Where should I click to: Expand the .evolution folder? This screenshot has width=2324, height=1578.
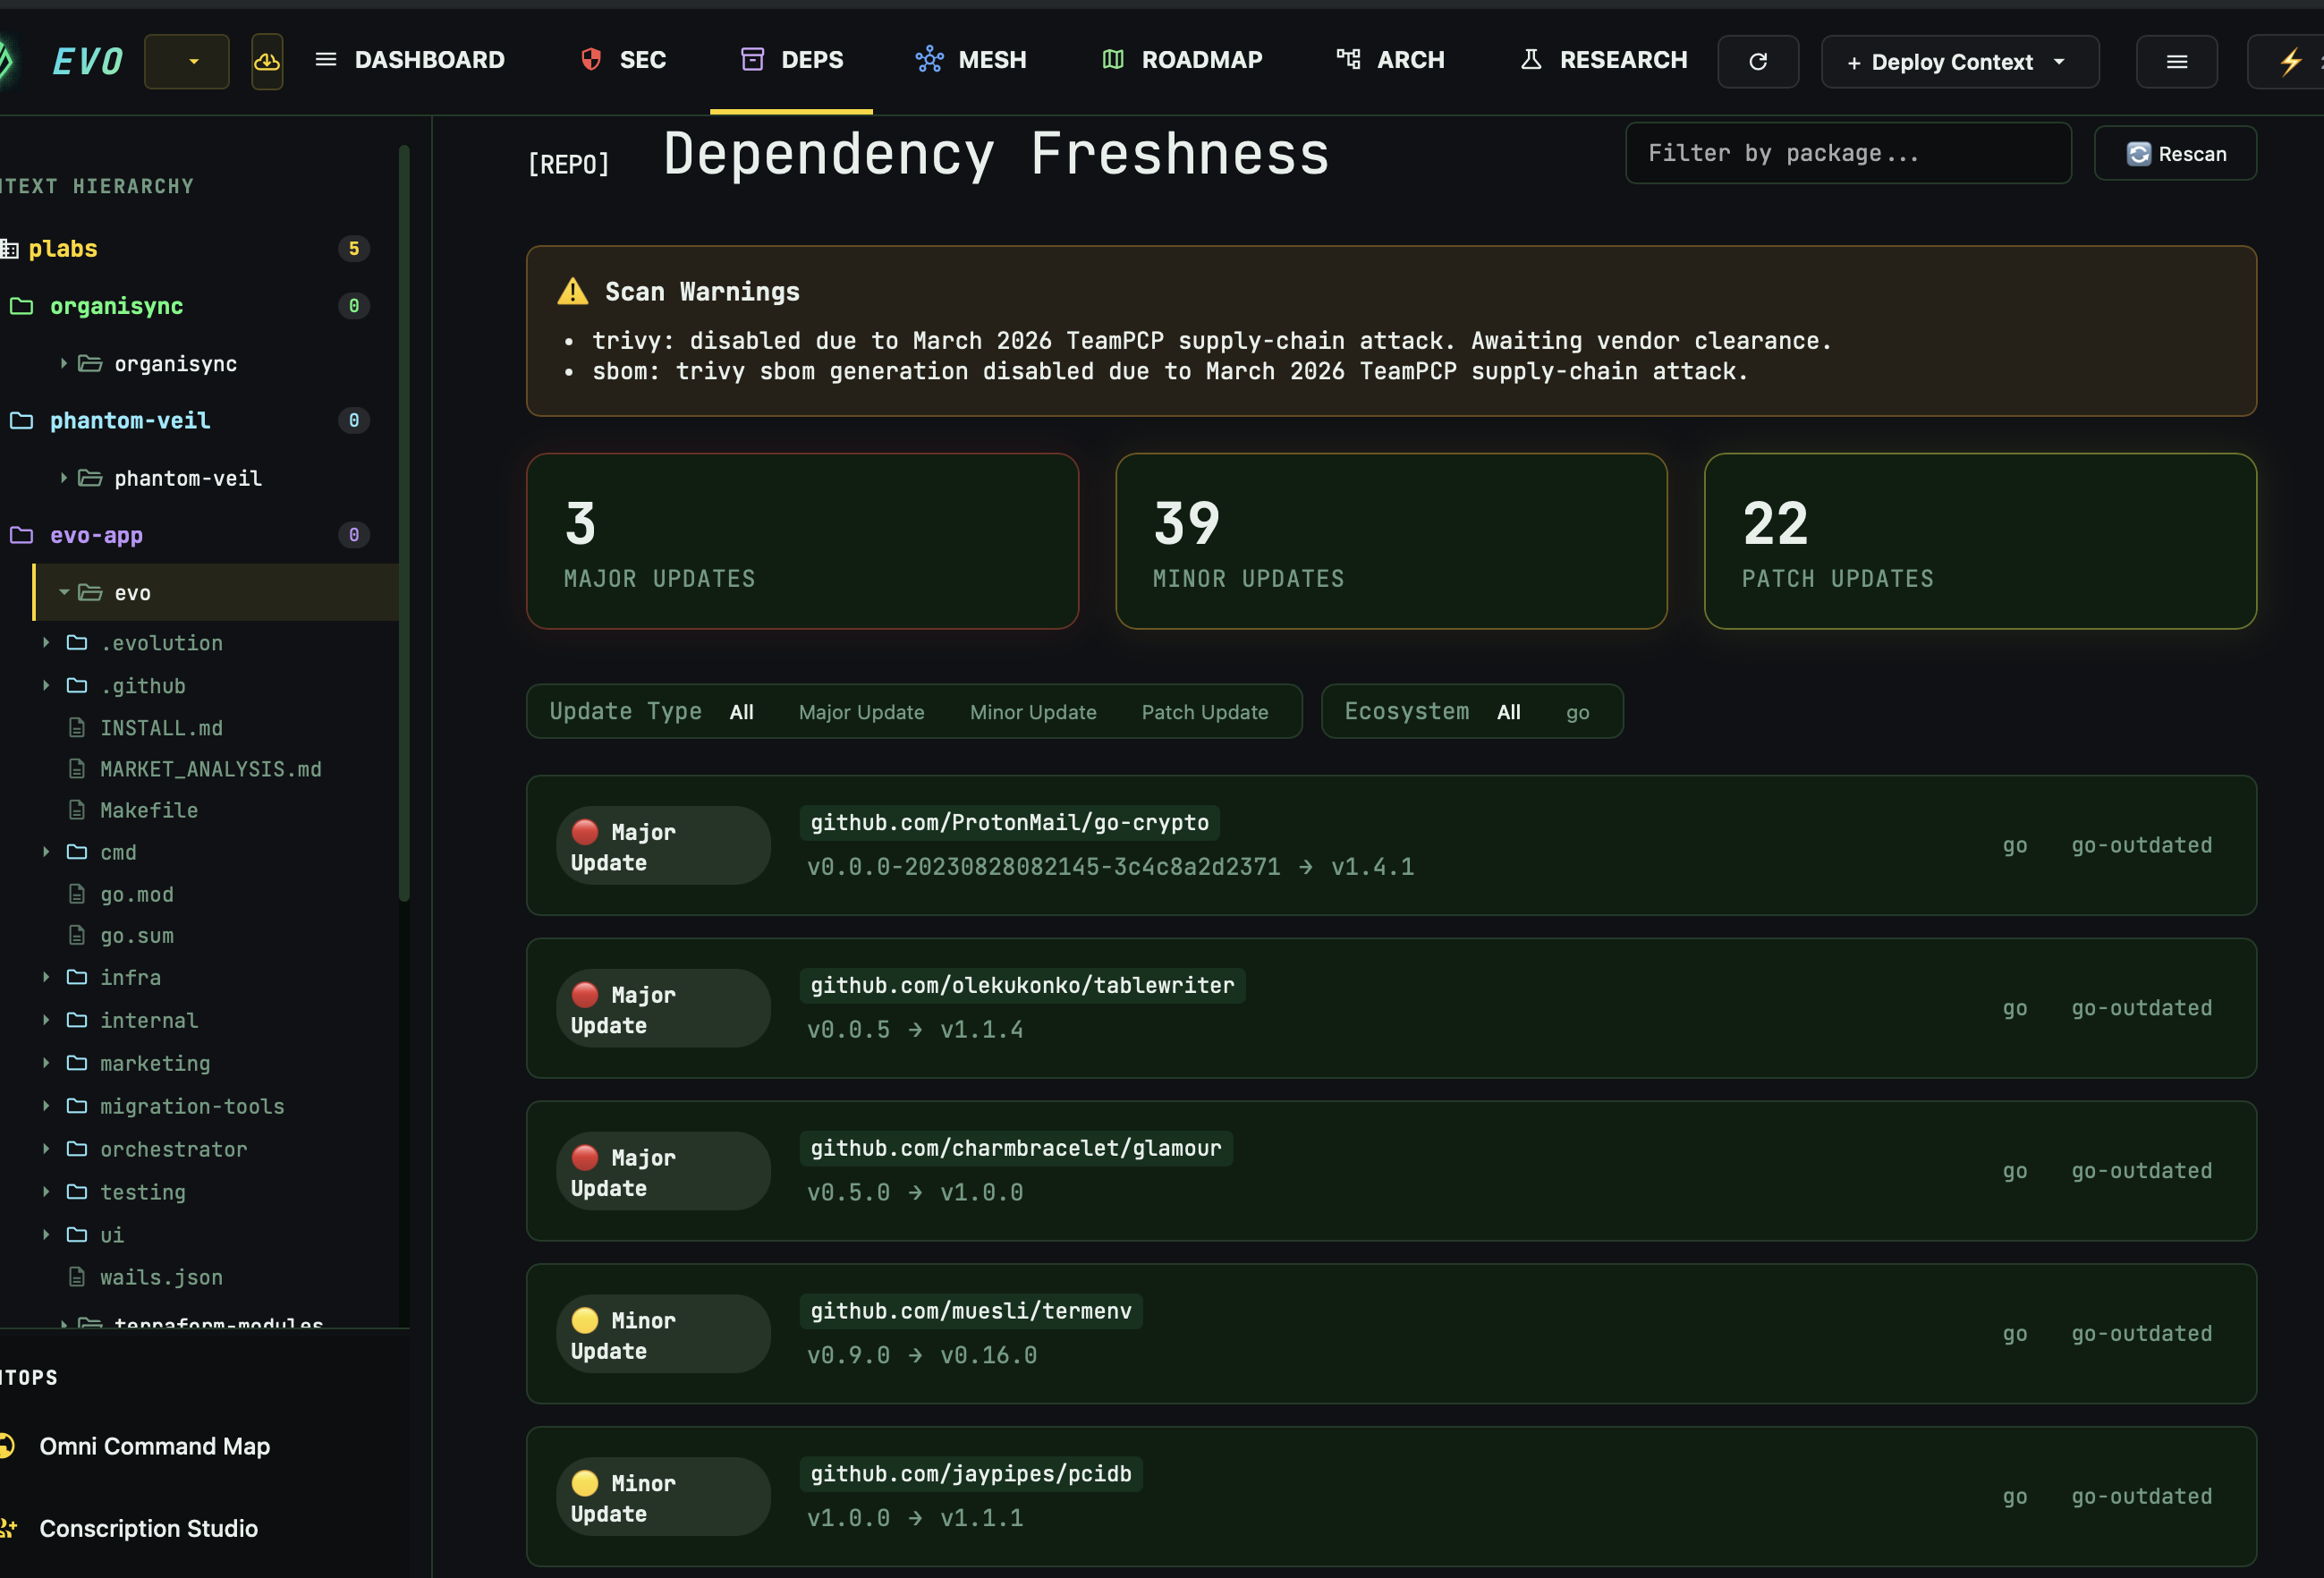46,642
